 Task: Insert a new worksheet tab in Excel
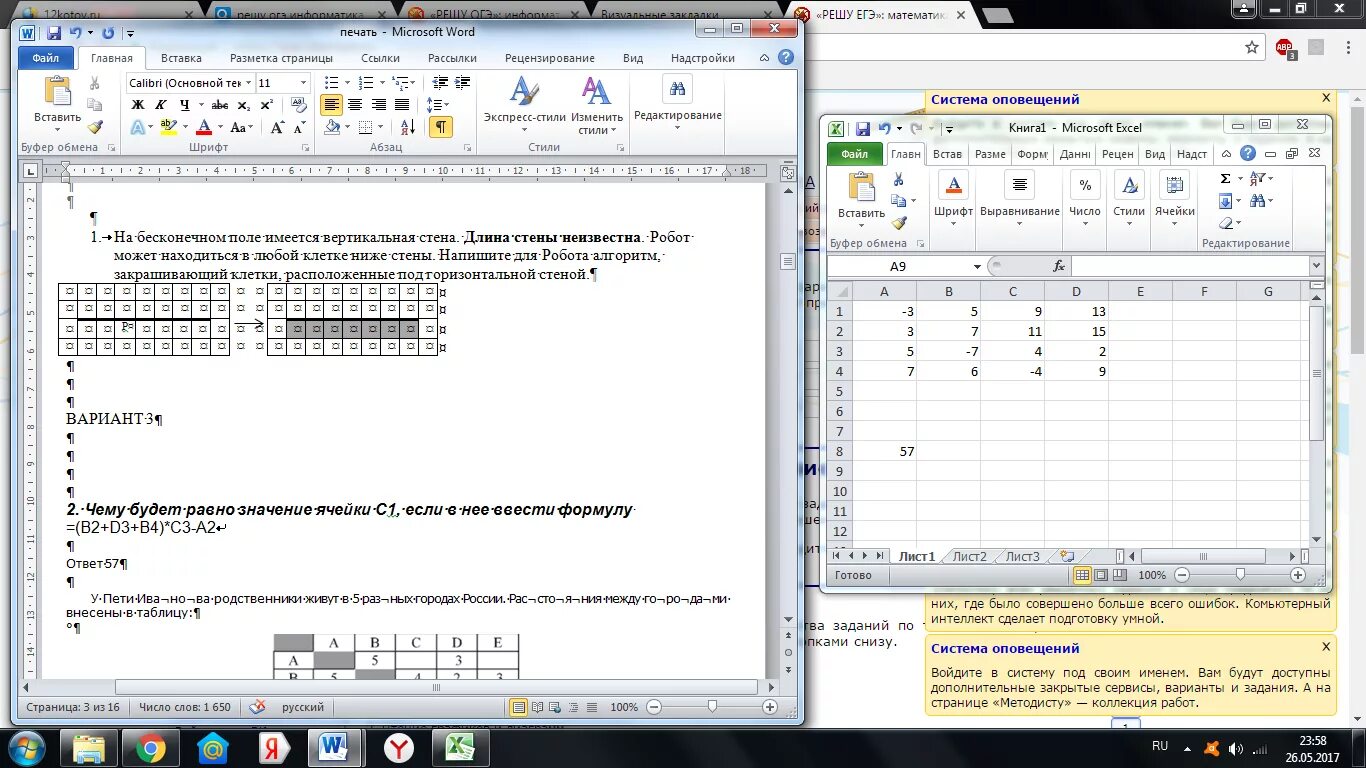coord(1067,556)
